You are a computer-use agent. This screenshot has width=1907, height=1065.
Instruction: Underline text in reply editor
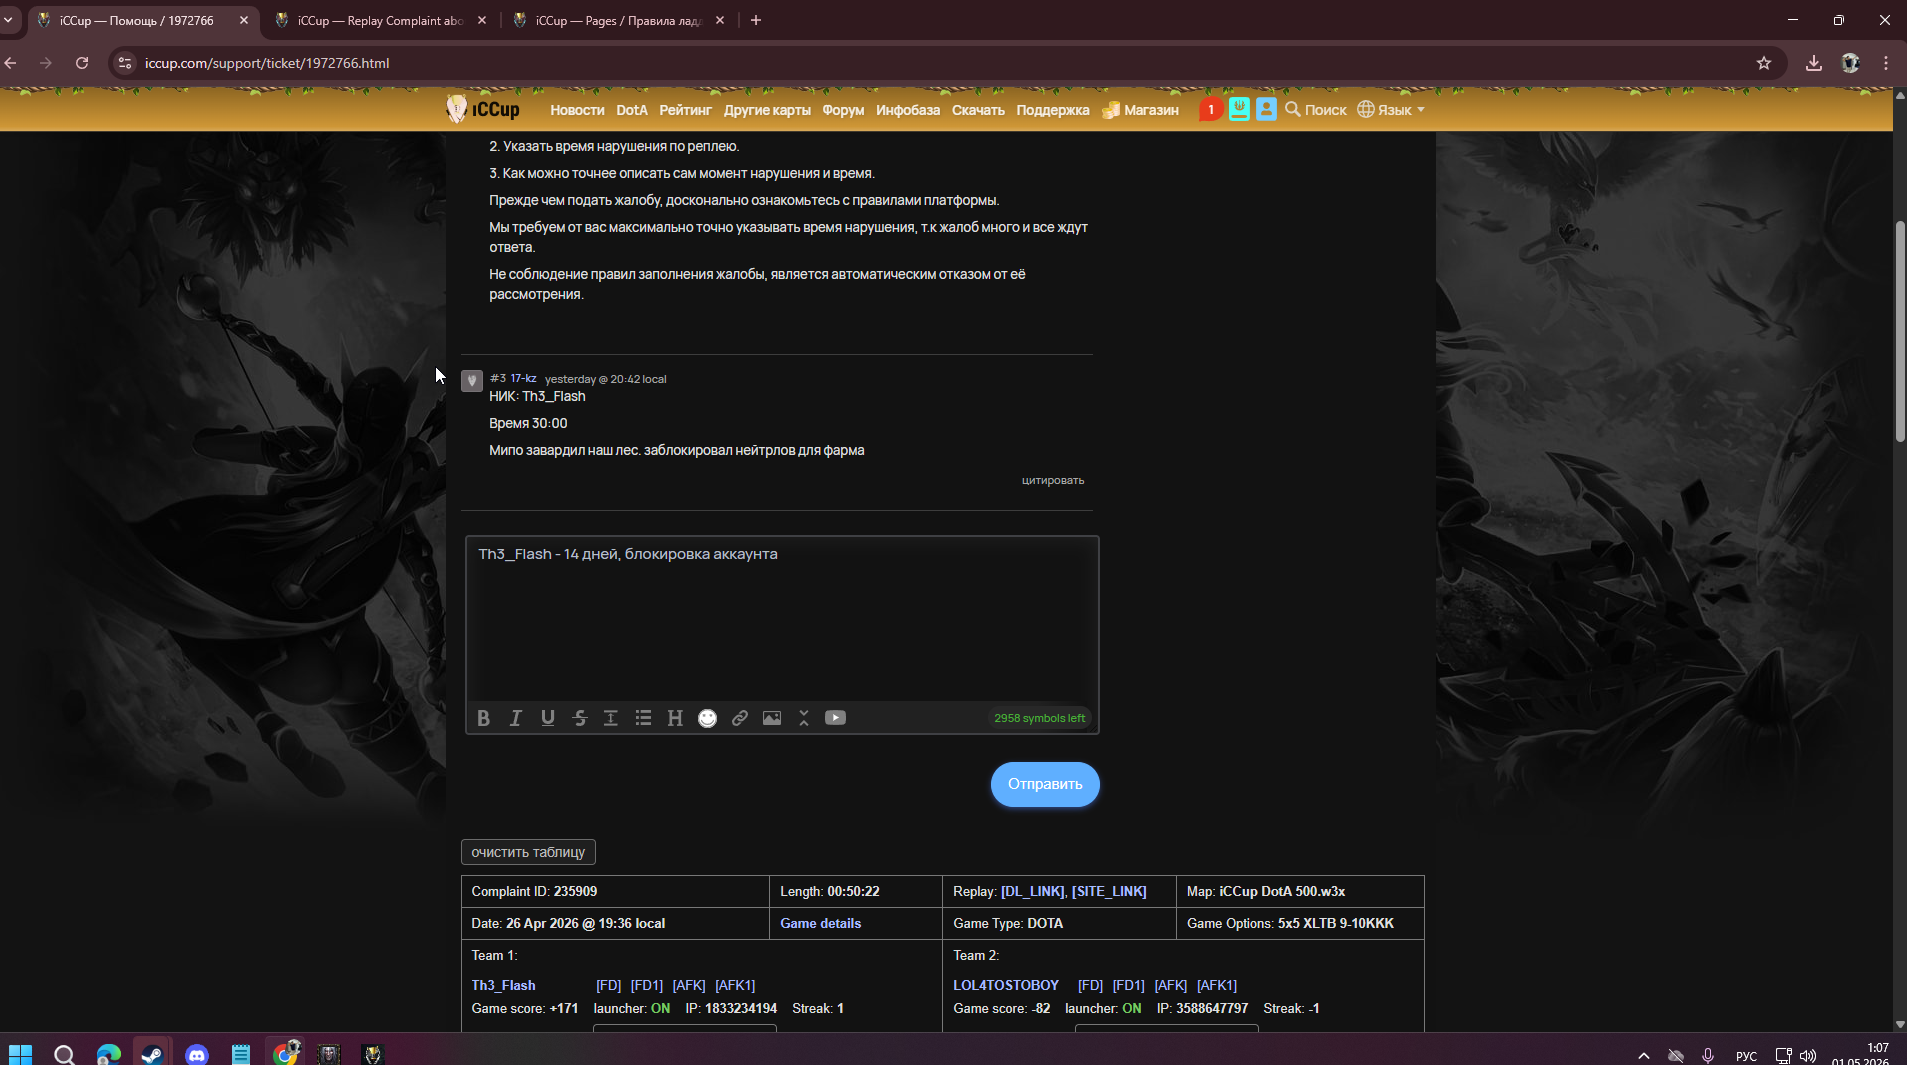tap(548, 718)
